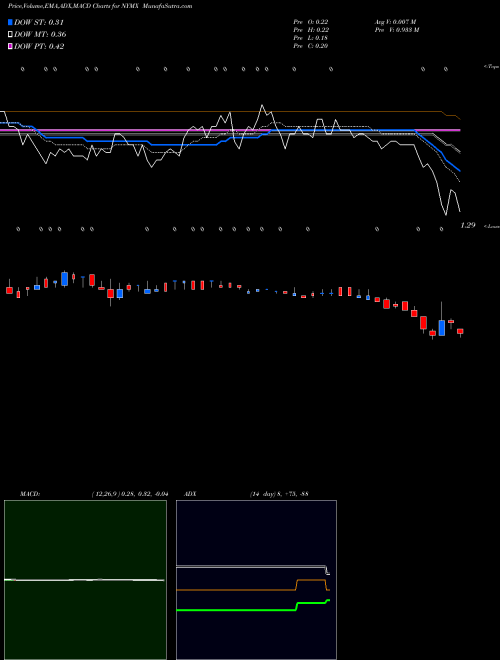Viewport: 500px width, 660px height.
Task: Click the 'Pre V: 0.933 M' volume text
Action: click(x=397, y=30)
